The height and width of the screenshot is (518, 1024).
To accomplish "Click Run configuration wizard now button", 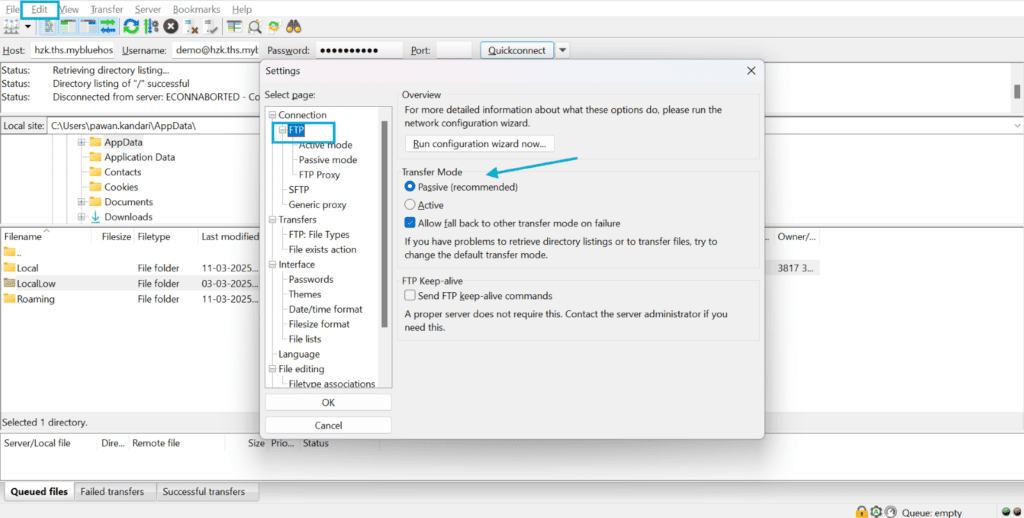I will pyautogui.click(x=479, y=144).
